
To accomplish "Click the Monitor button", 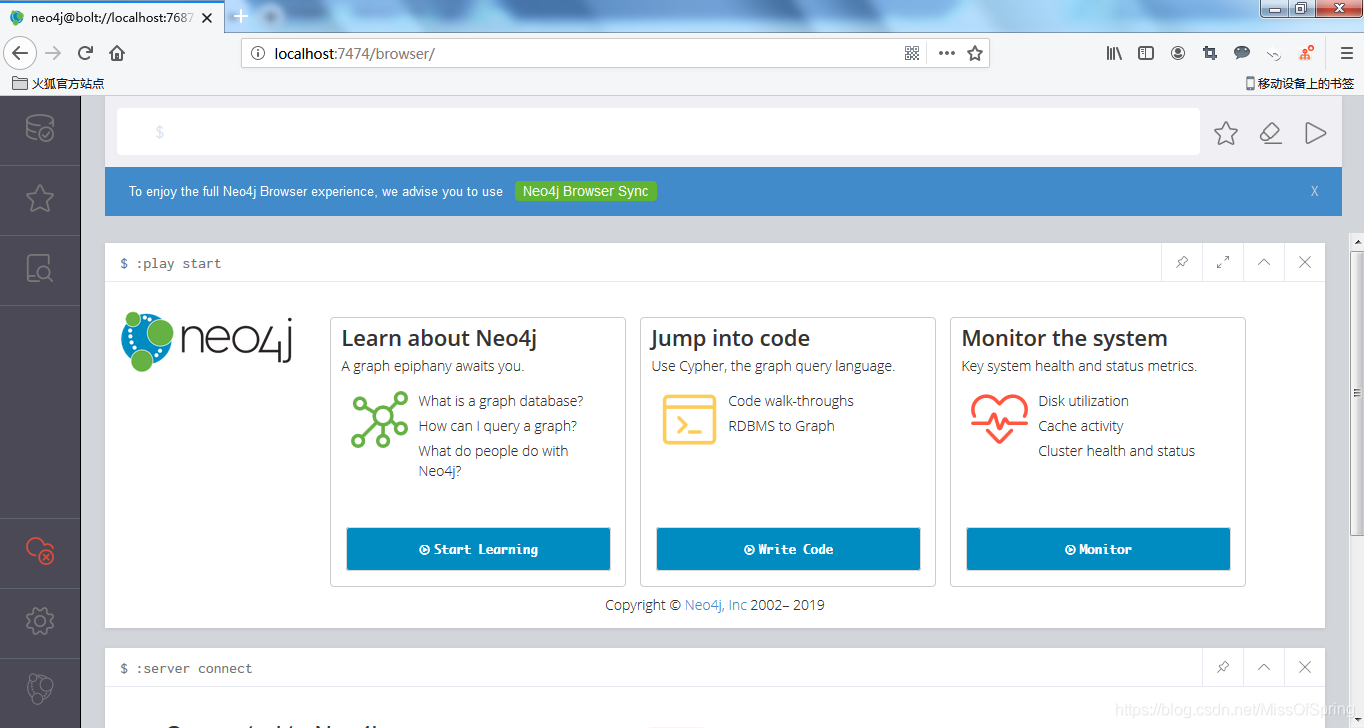I will [1098, 549].
